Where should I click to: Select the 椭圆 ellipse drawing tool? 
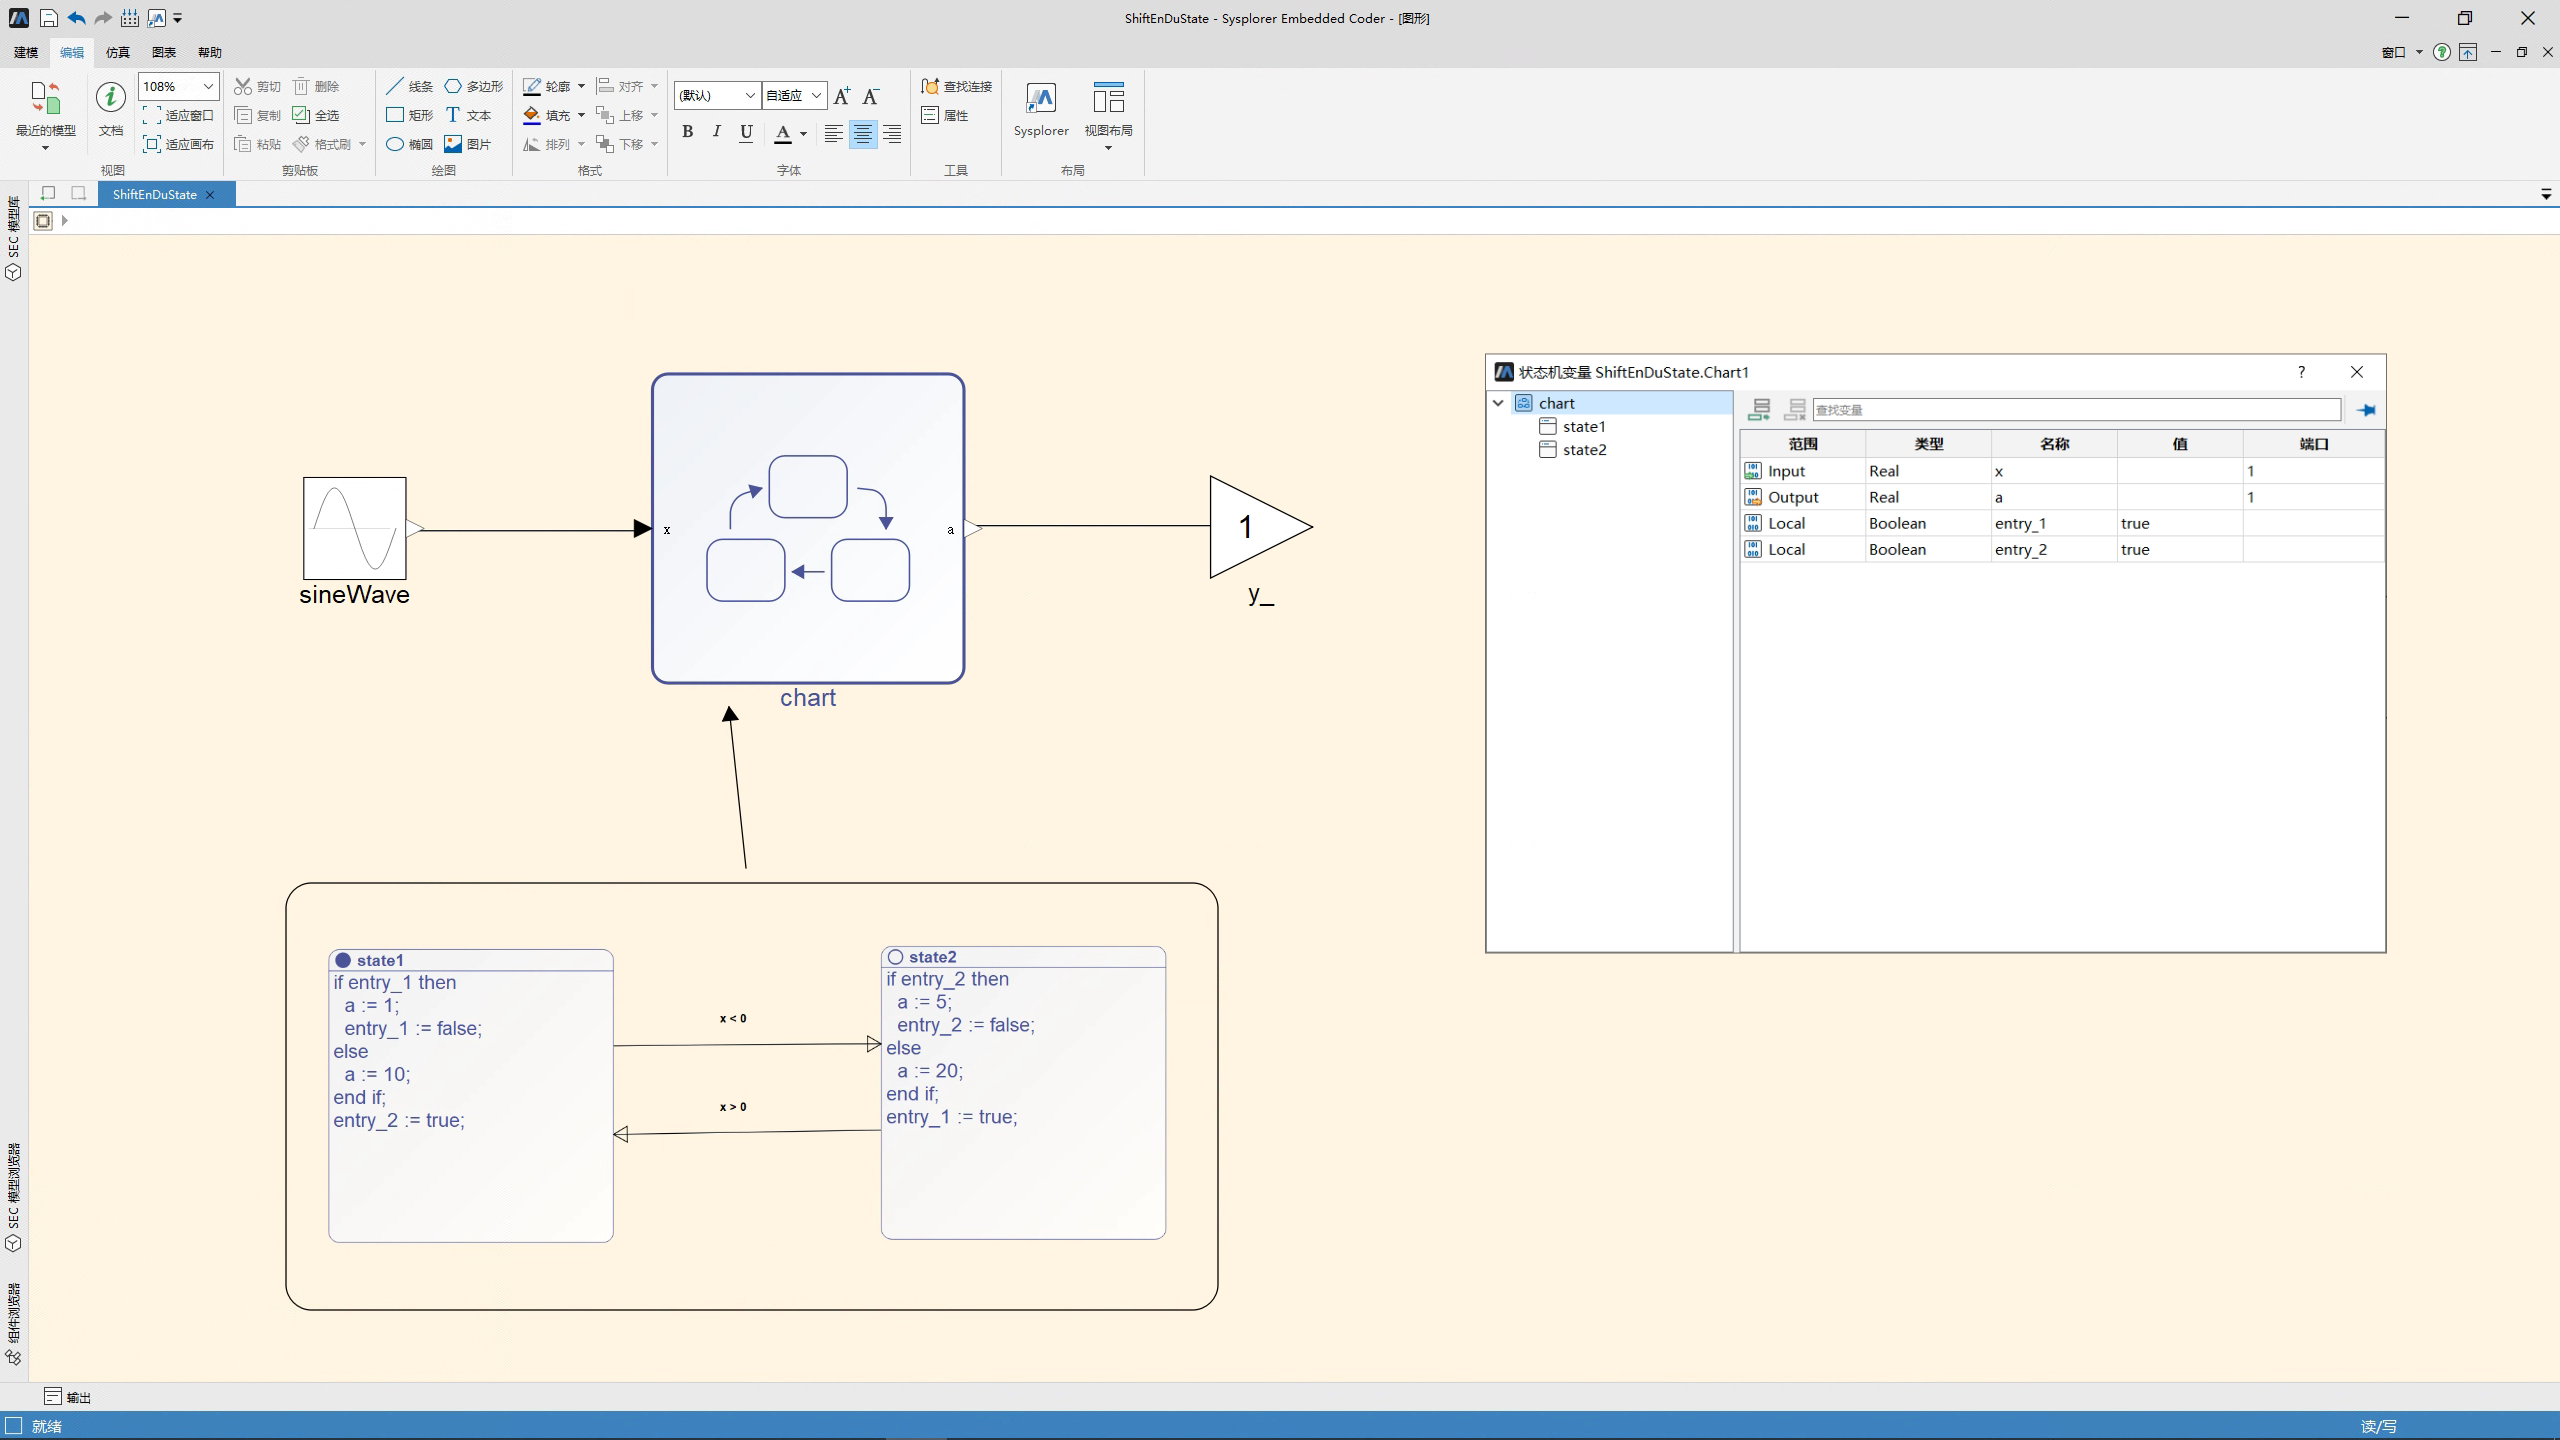[410, 144]
